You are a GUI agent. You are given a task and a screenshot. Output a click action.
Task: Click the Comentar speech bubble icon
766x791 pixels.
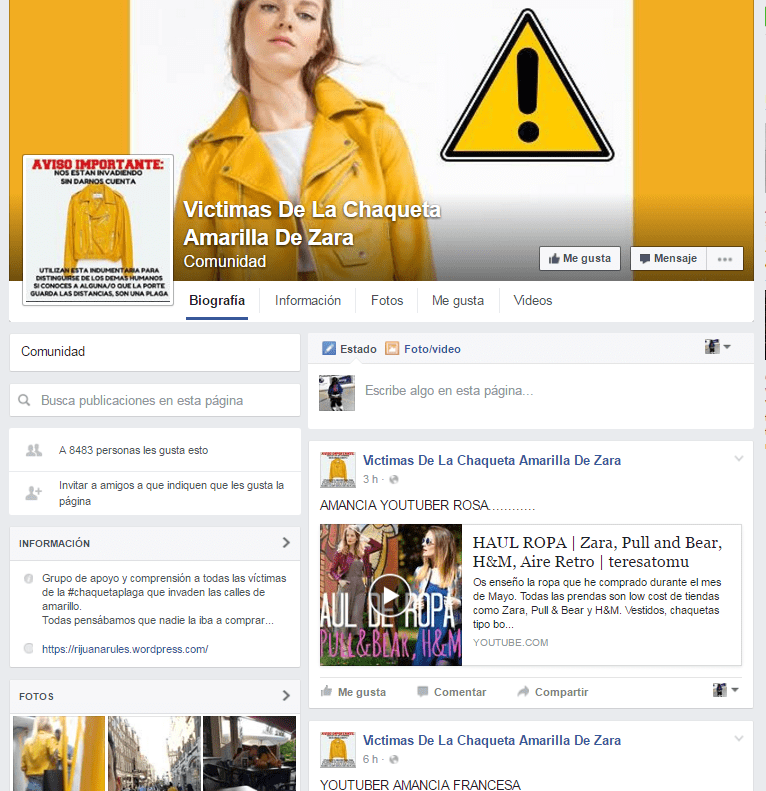pyautogui.click(x=423, y=692)
